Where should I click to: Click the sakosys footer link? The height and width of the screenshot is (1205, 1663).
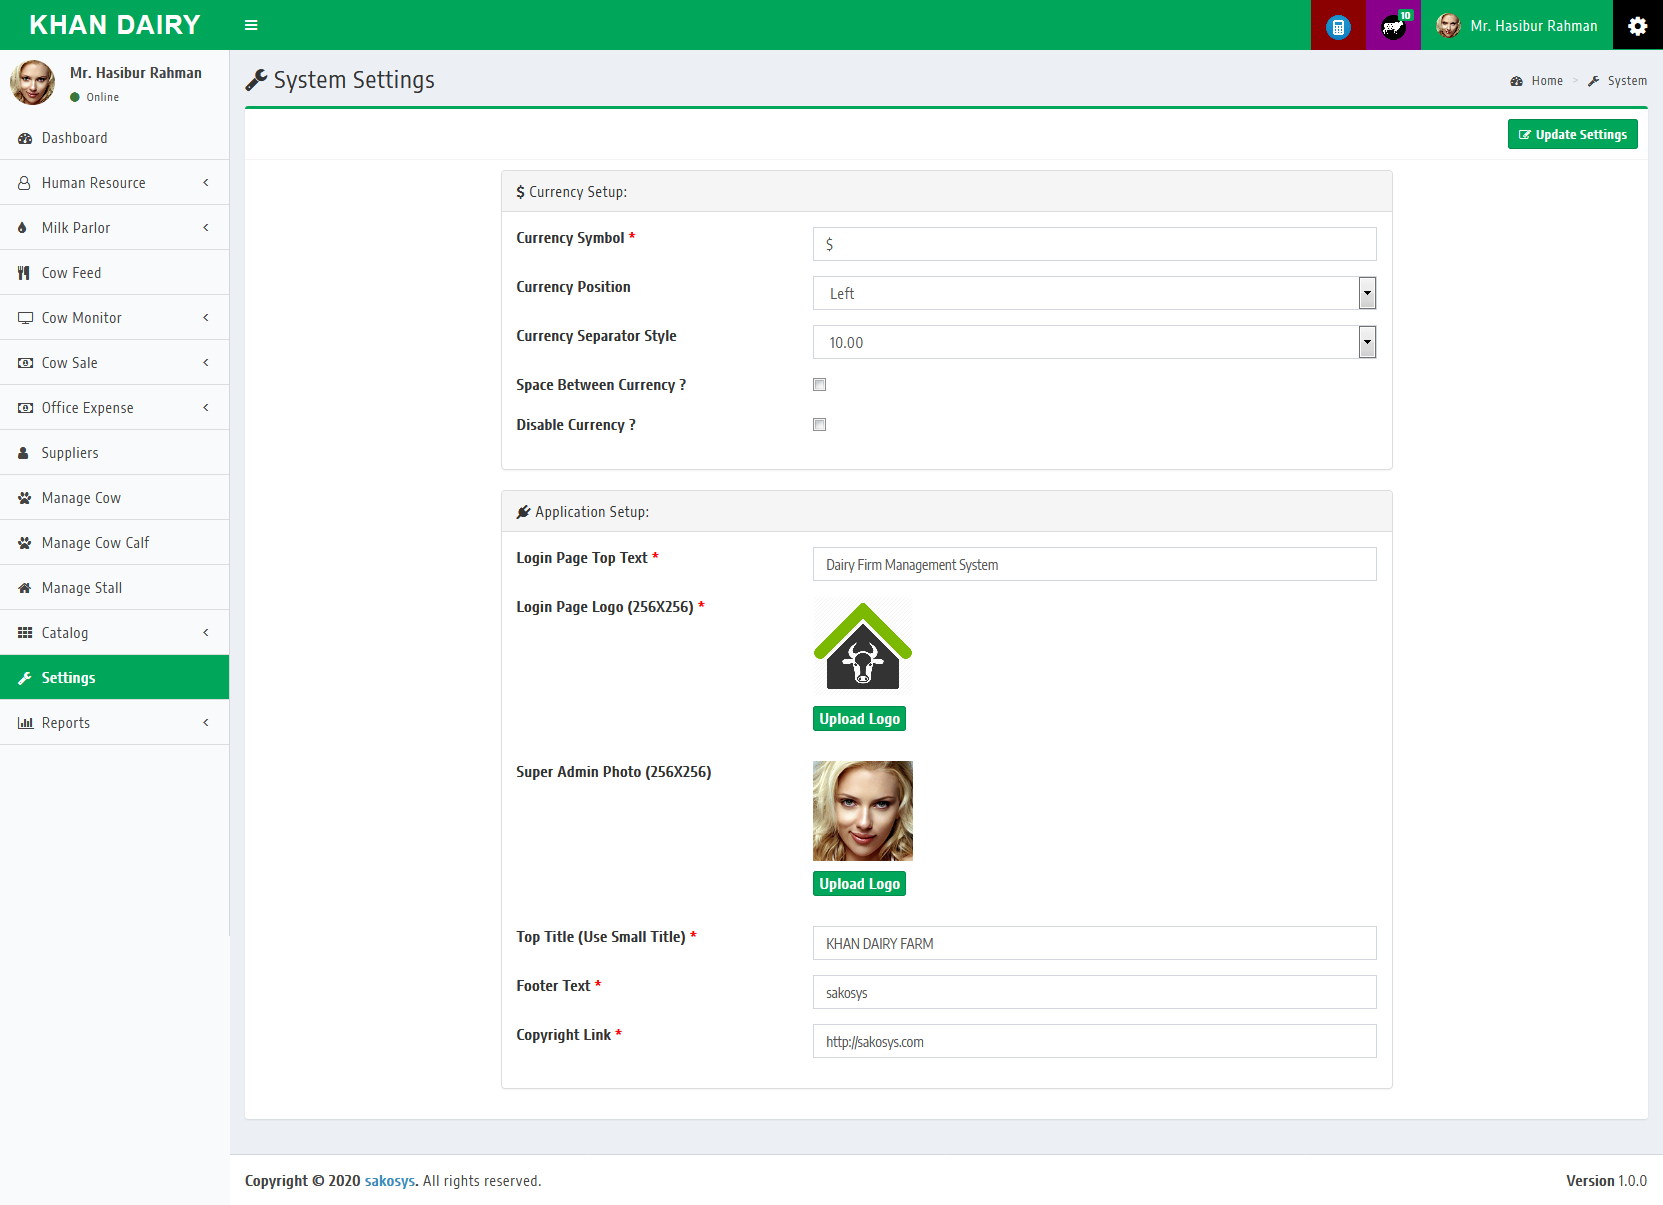click(389, 1181)
